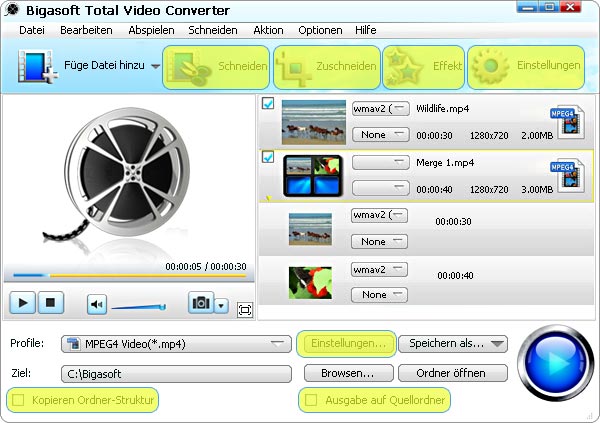Select the horses sub-clip thumbnail
The width and height of the screenshot is (600, 423).
pos(310,229)
